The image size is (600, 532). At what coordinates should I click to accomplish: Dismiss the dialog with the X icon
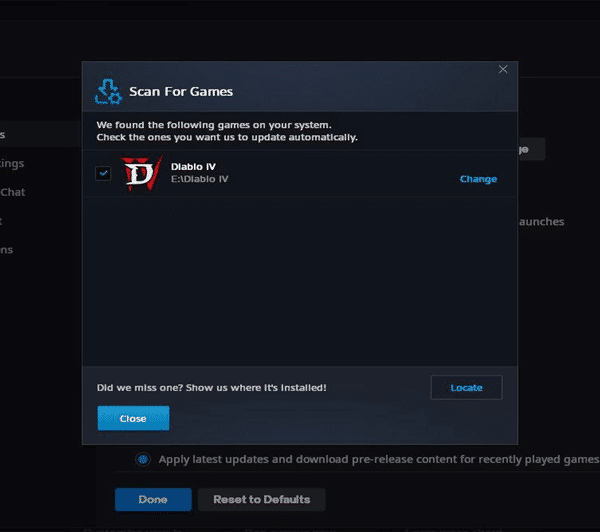[503, 69]
